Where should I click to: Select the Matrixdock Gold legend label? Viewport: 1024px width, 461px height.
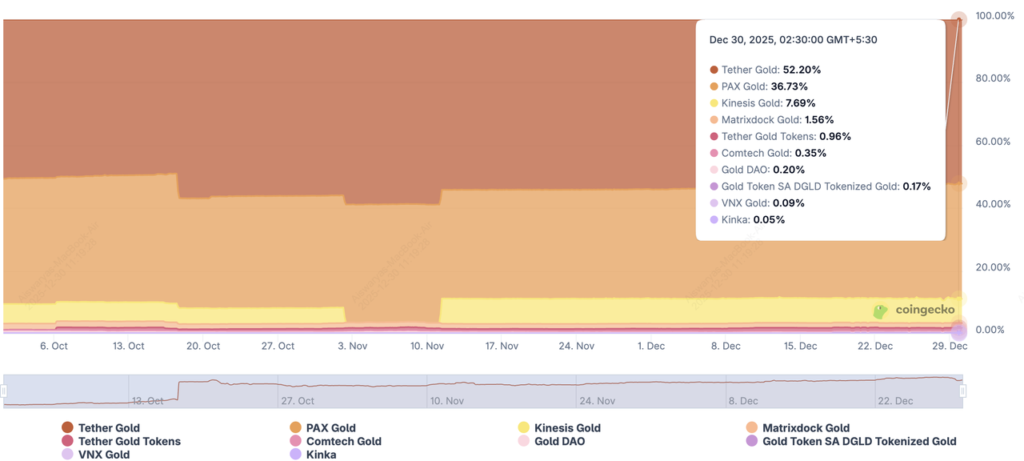click(x=805, y=428)
